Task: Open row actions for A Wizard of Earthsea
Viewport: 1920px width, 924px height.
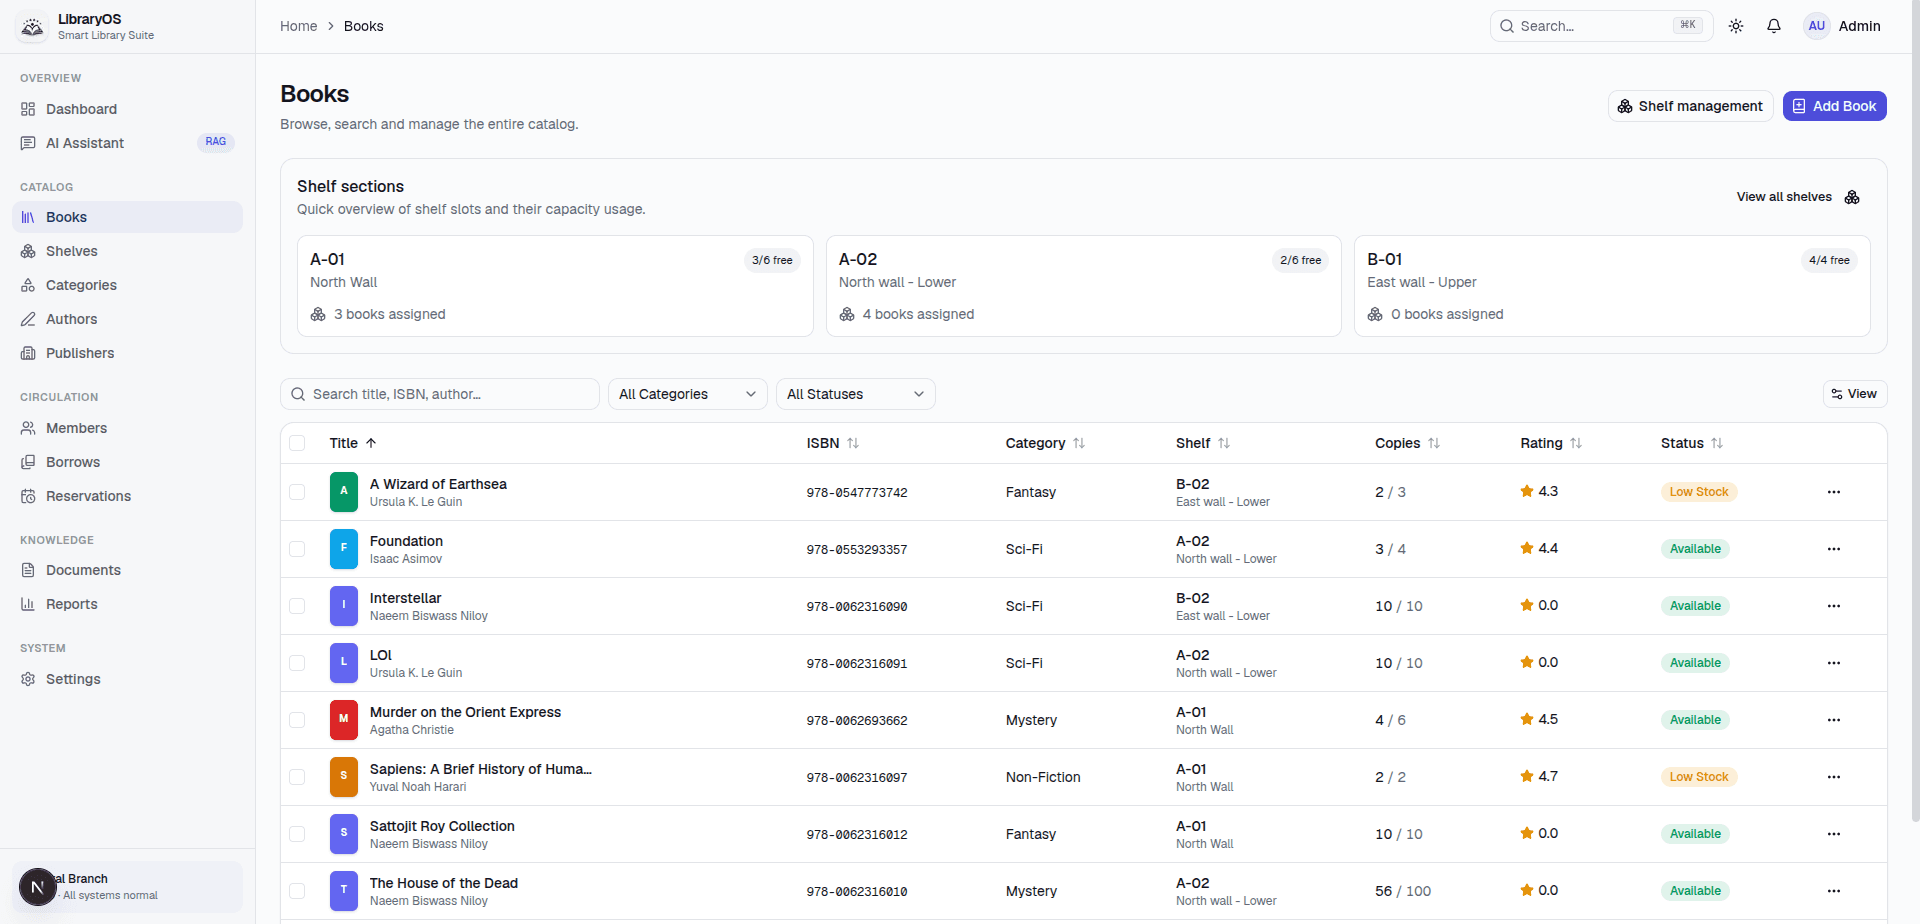Action: (x=1834, y=492)
